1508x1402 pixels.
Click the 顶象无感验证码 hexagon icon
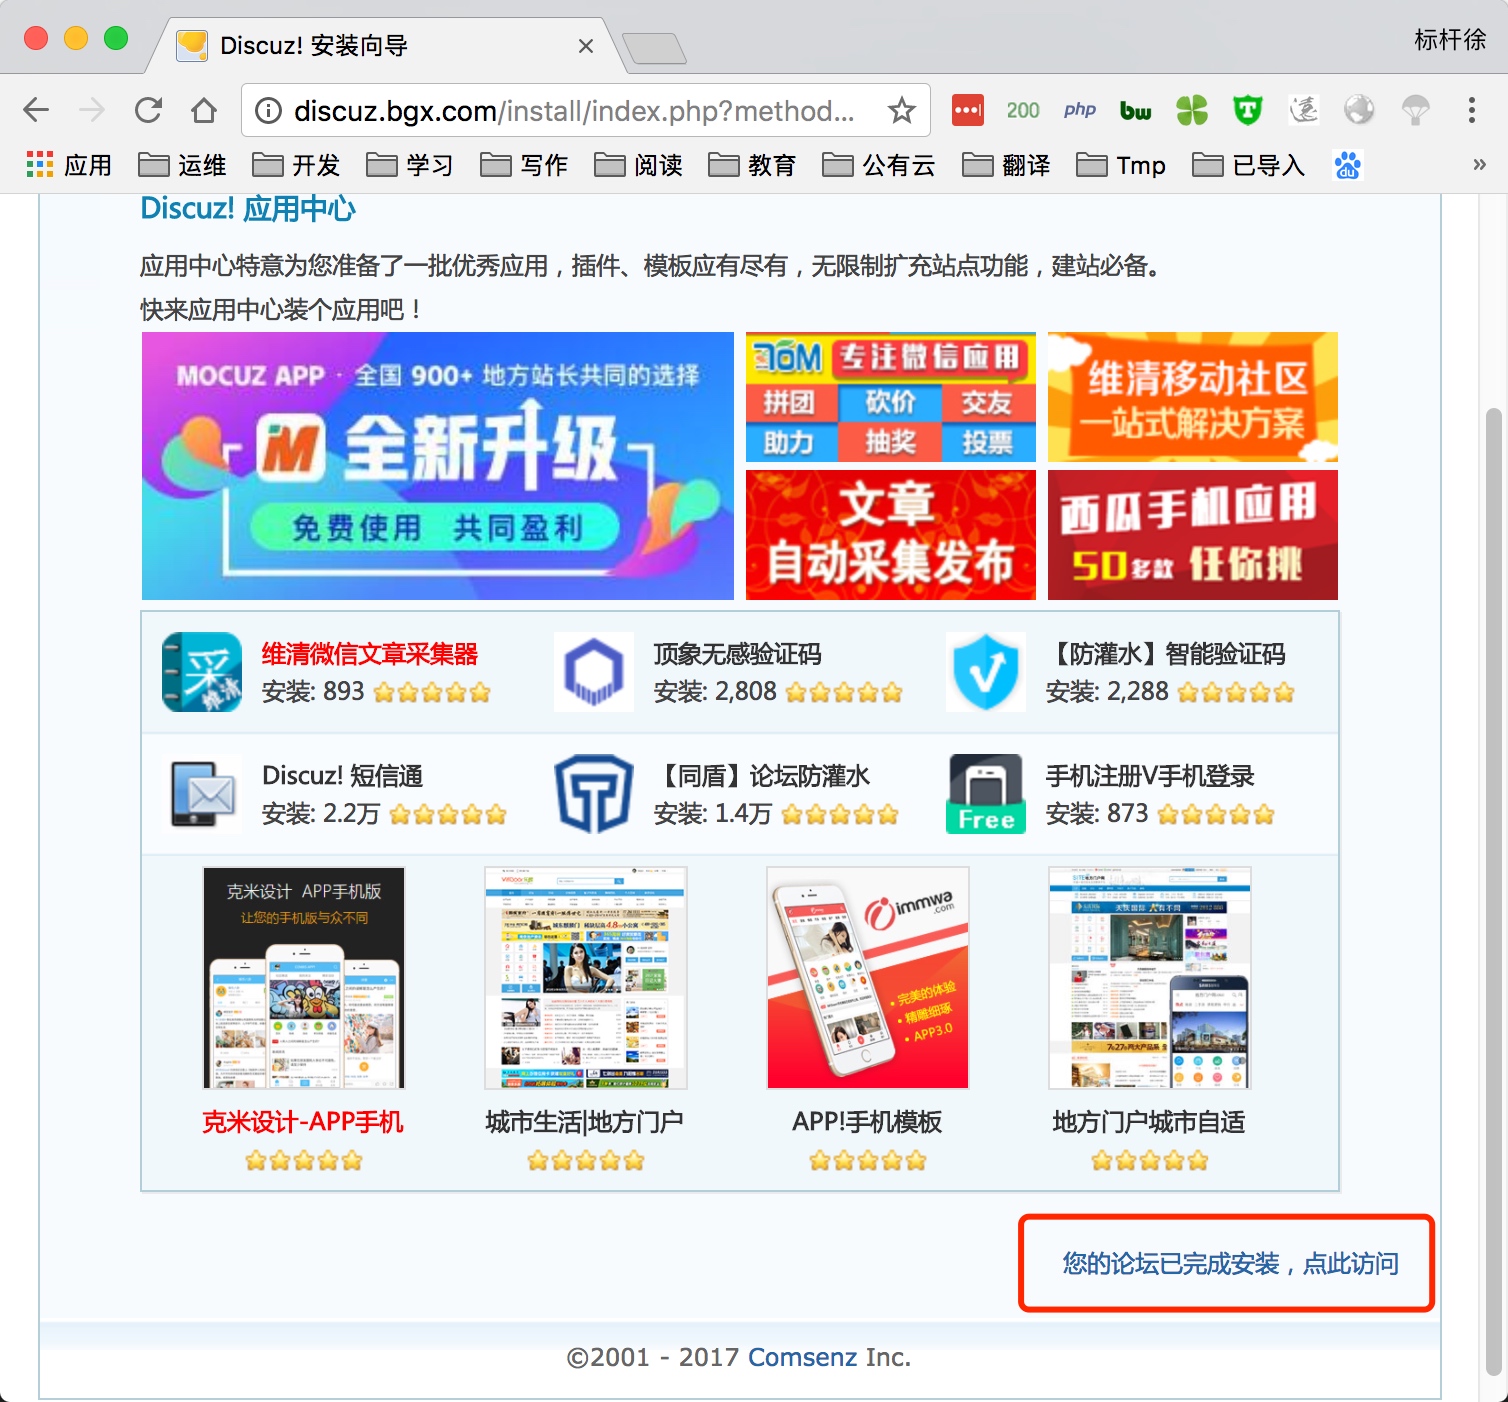pyautogui.click(x=594, y=672)
